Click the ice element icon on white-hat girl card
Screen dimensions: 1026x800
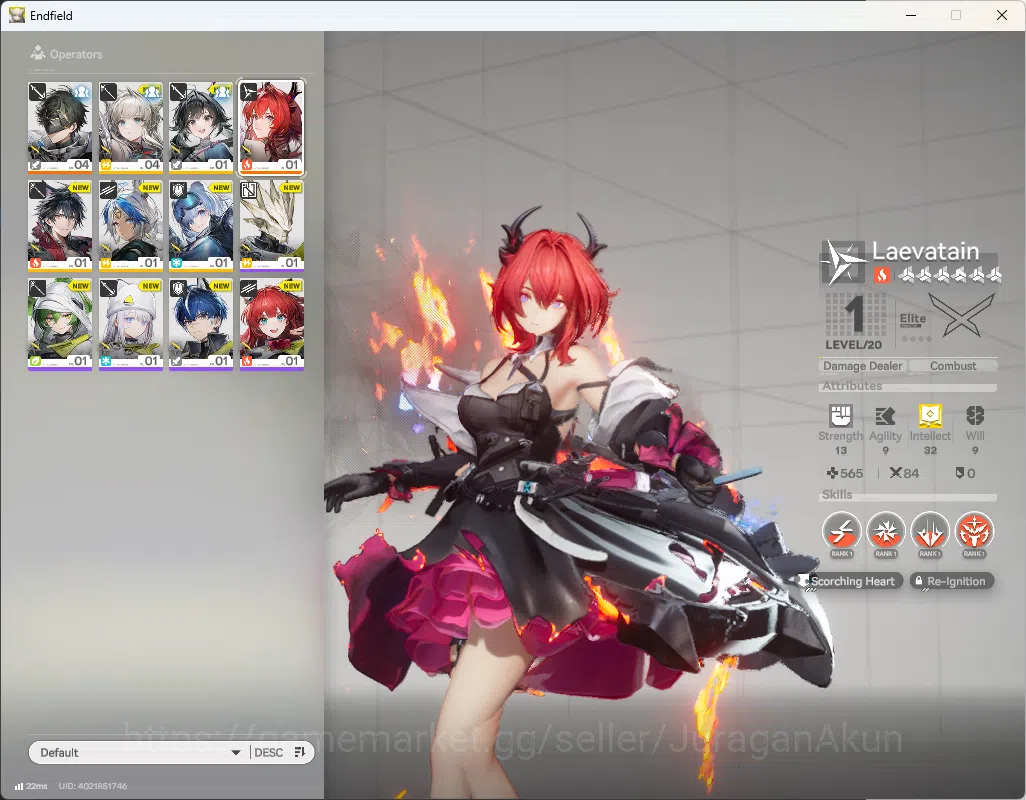[105, 360]
